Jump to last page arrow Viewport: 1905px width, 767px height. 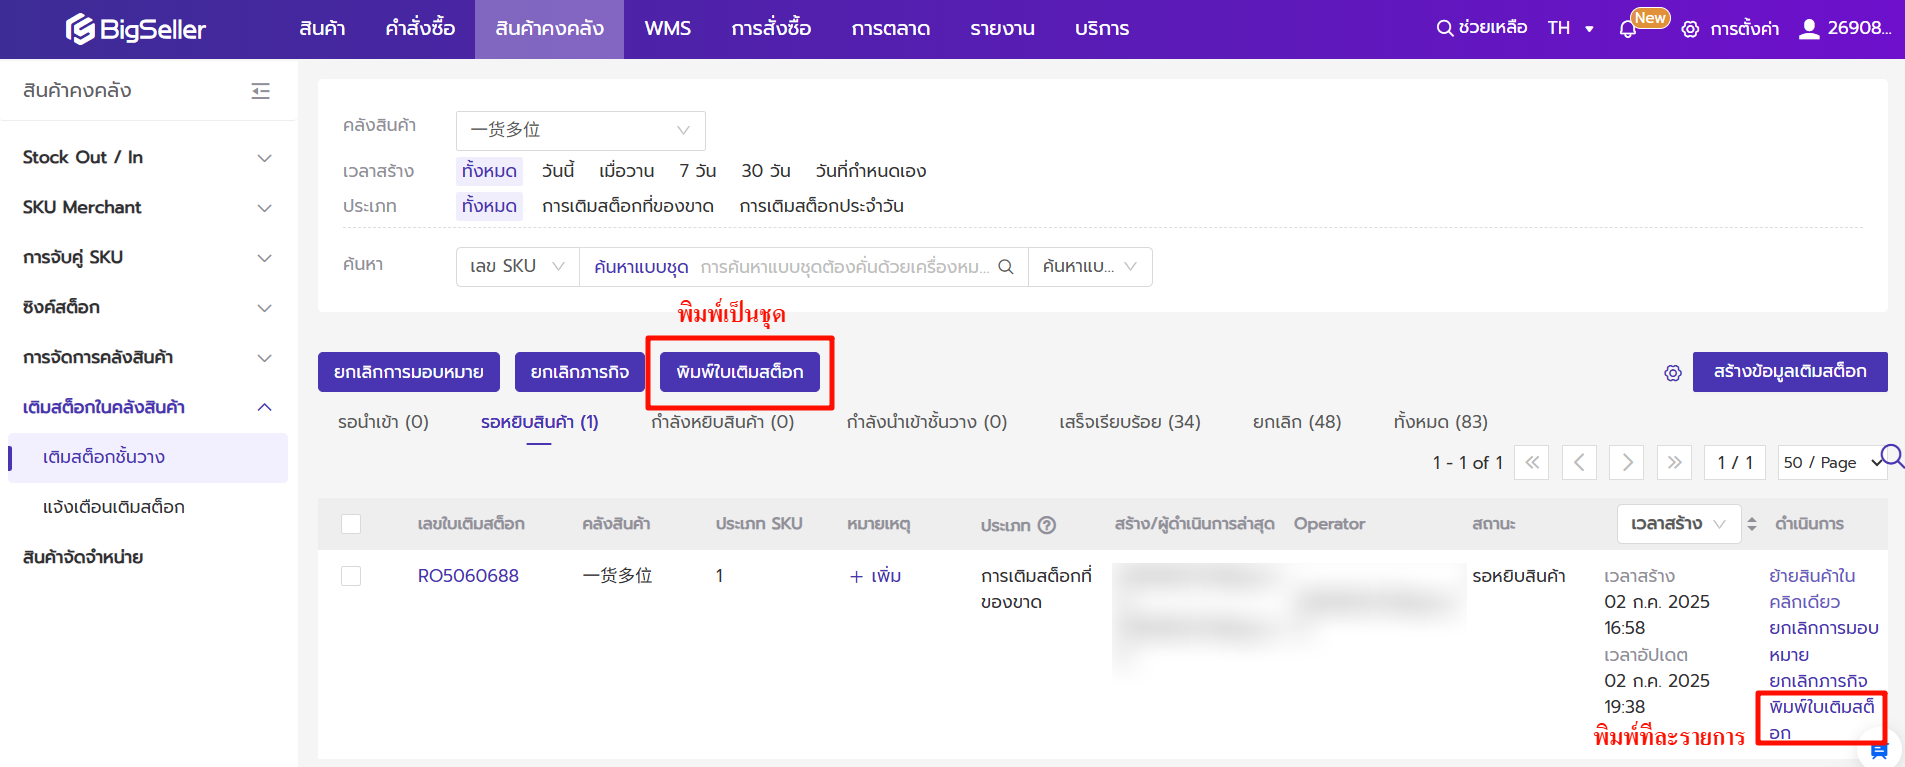(x=1674, y=462)
